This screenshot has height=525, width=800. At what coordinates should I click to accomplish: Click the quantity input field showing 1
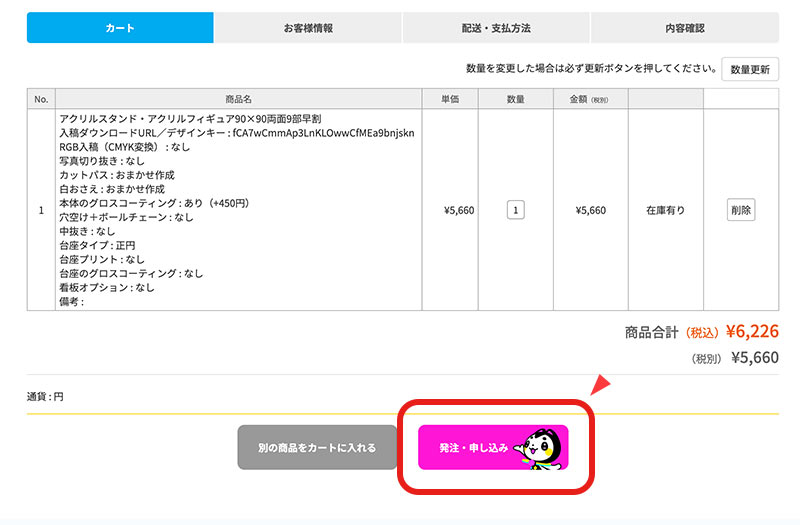[515, 210]
